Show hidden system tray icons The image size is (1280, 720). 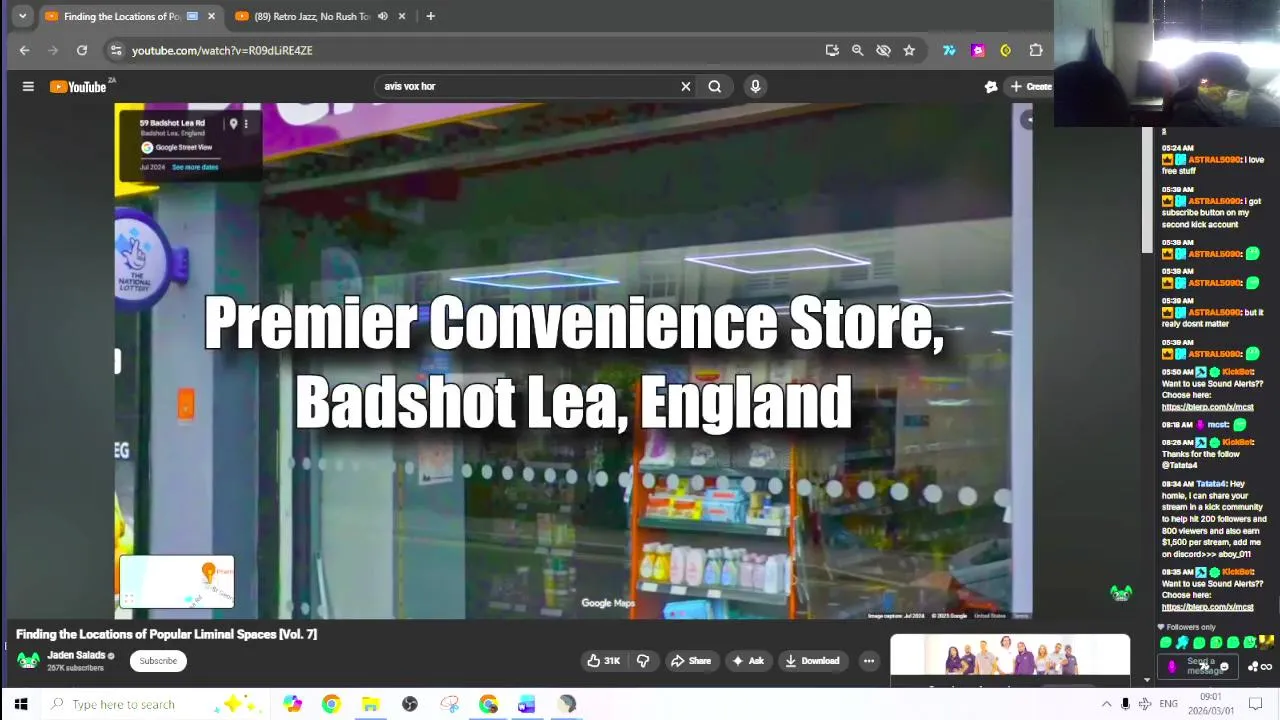click(1106, 704)
